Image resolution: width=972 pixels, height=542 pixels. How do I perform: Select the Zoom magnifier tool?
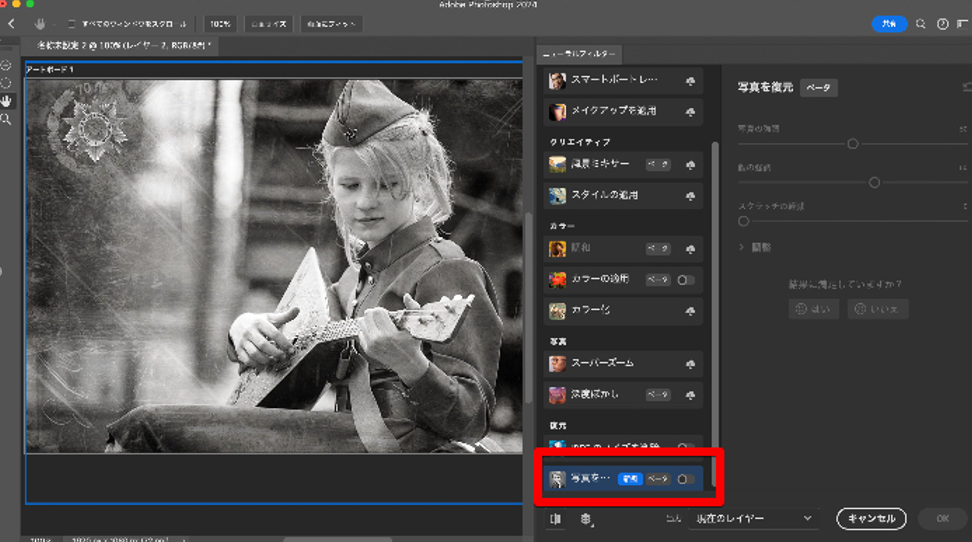pyautogui.click(x=6, y=119)
